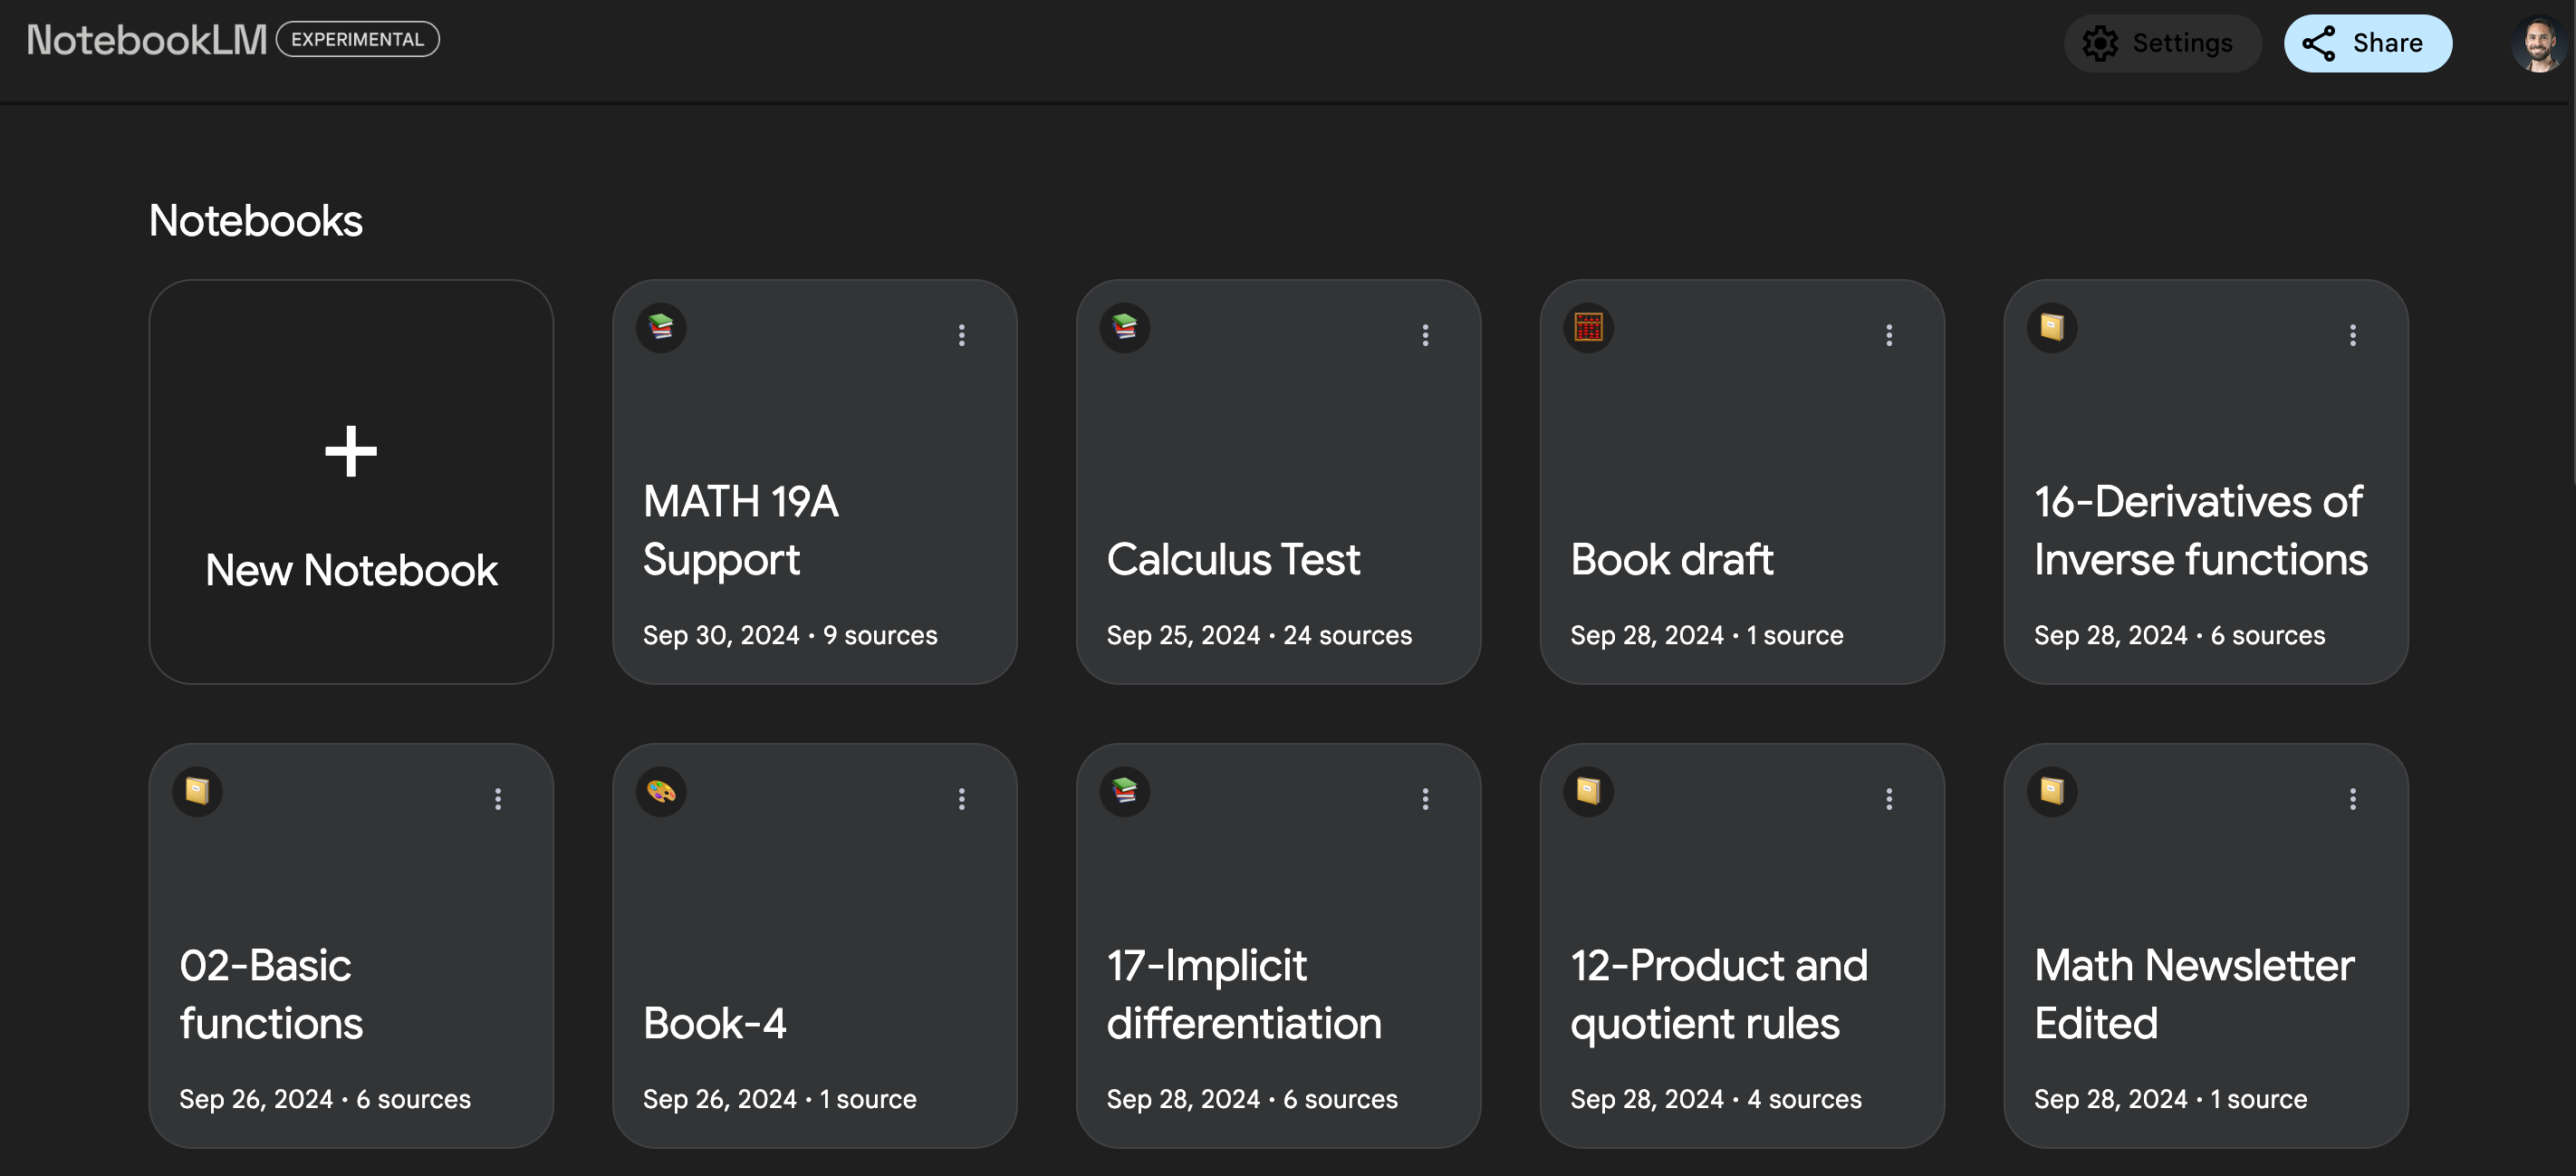Image resolution: width=2576 pixels, height=1176 pixels.
Task: Expand three-dot menu on Book draft card
Action: tap(1889, 335)
